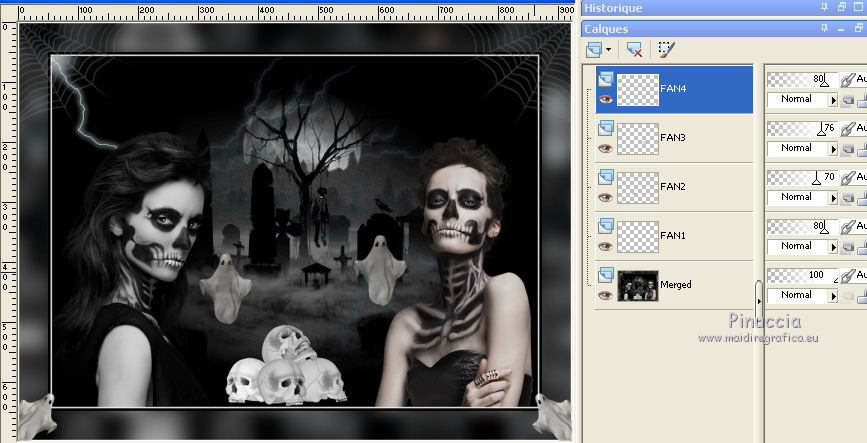Click the raster layer type icon of FAN2
The height and width of the screenshot is (443, 867).
coord(605,177)
